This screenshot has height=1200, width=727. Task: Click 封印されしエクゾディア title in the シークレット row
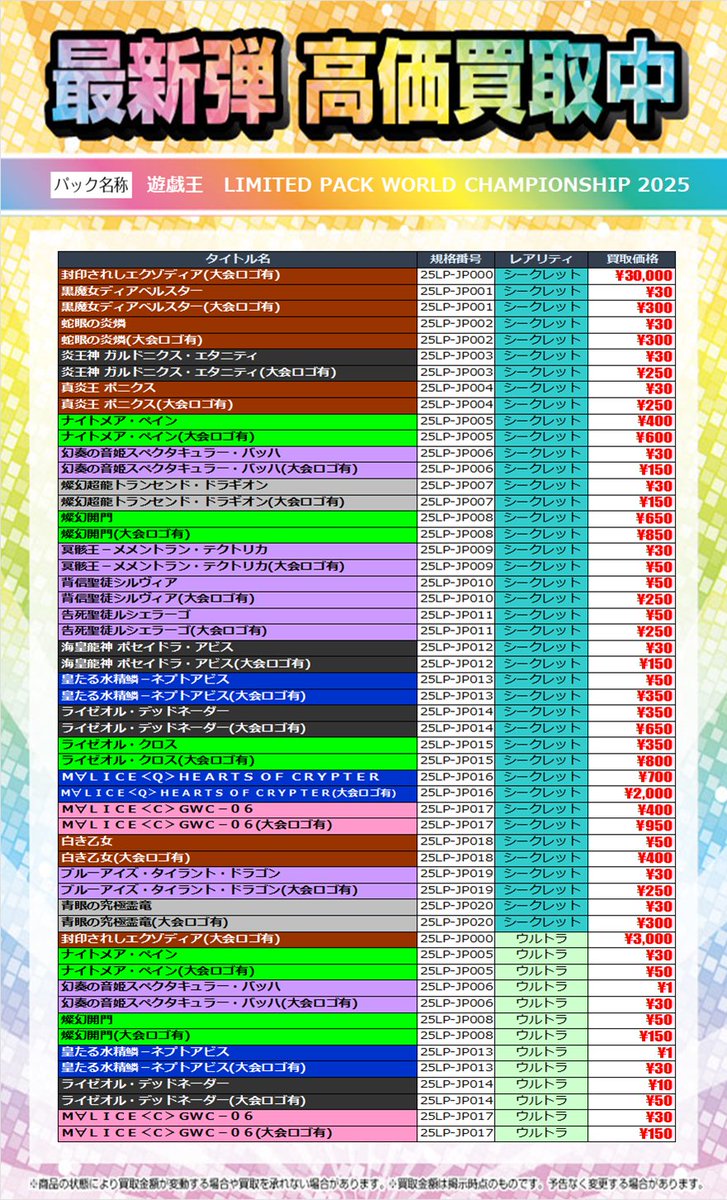click(237, 275)
